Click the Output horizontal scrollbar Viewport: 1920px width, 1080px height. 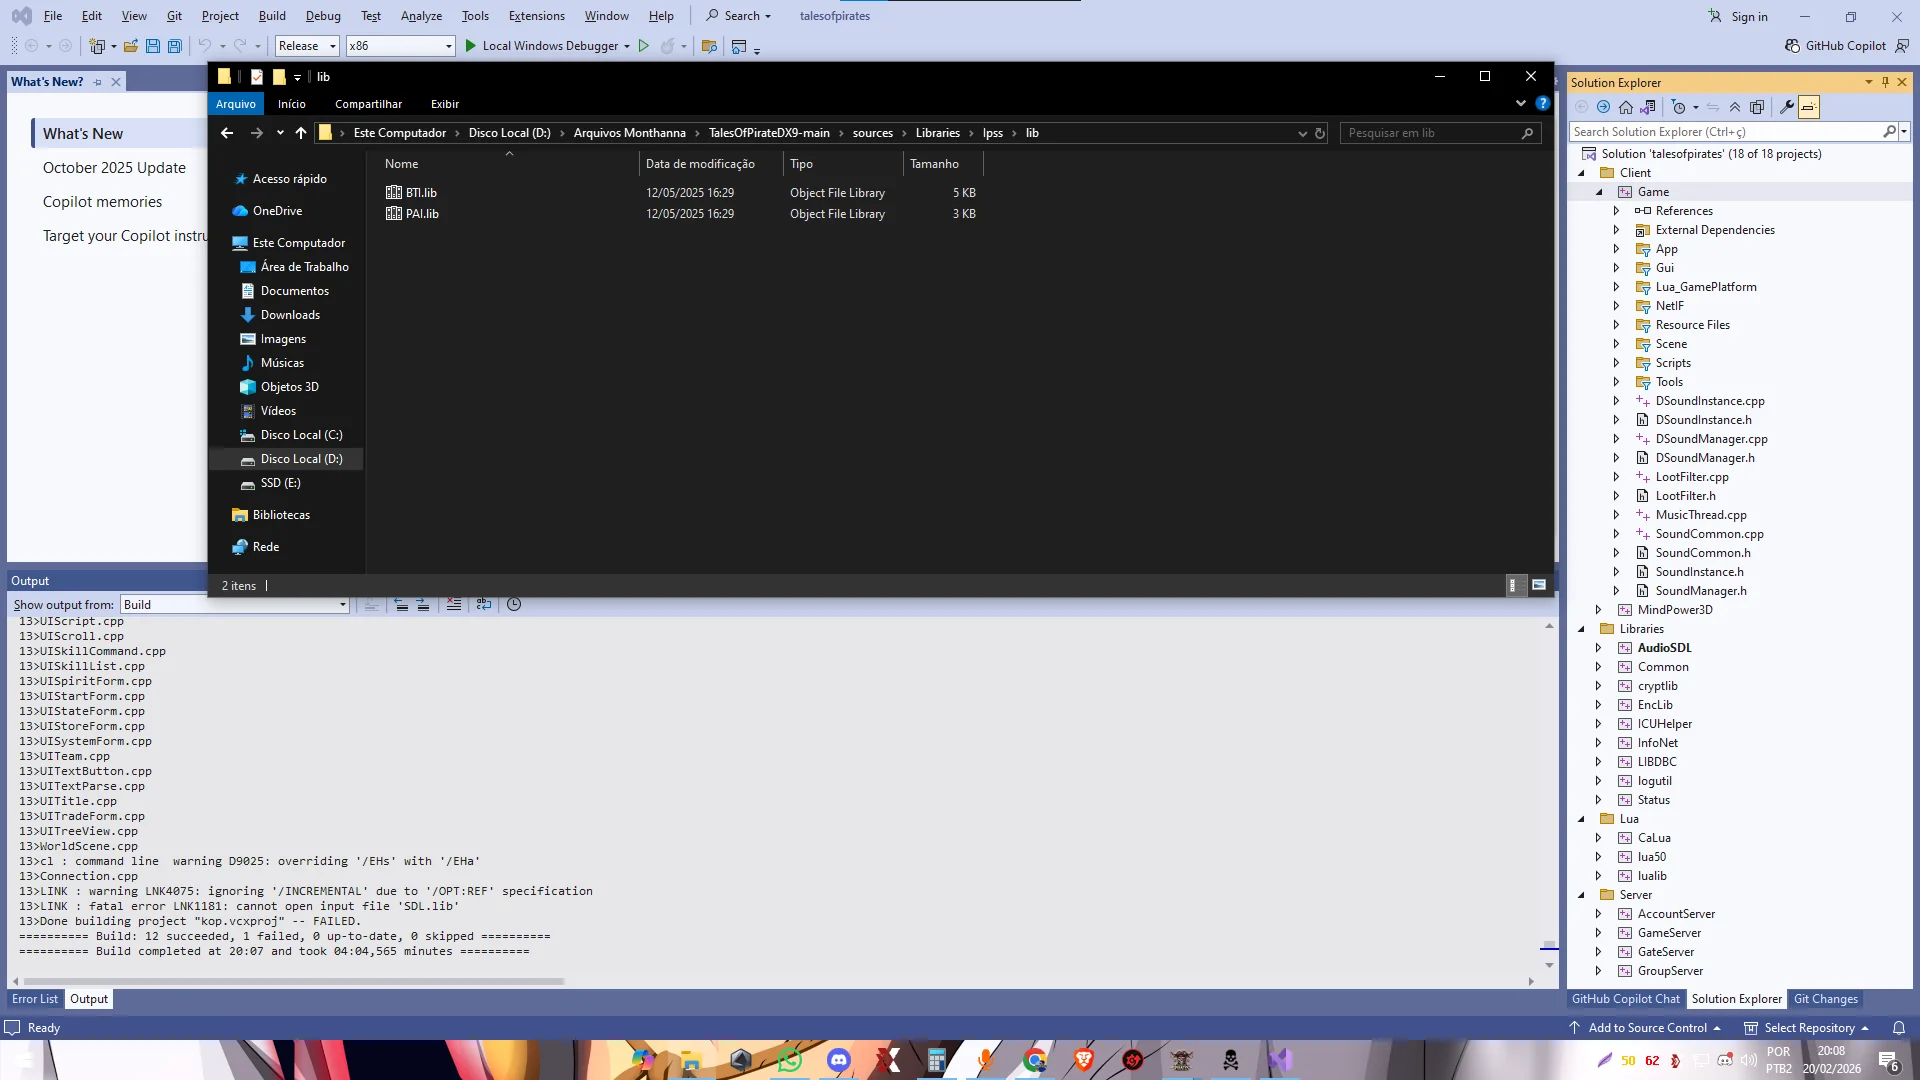[293, 982]
